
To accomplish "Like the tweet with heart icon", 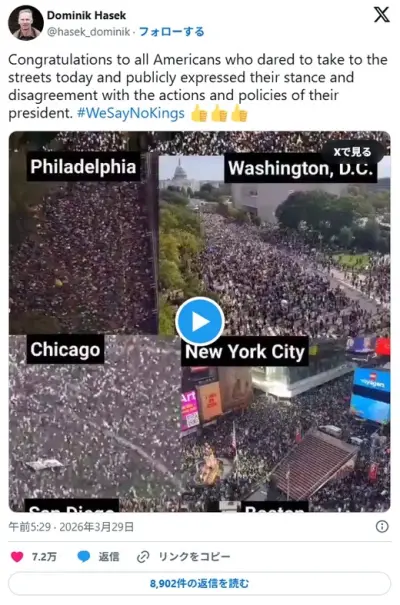I will click(17, 556).
